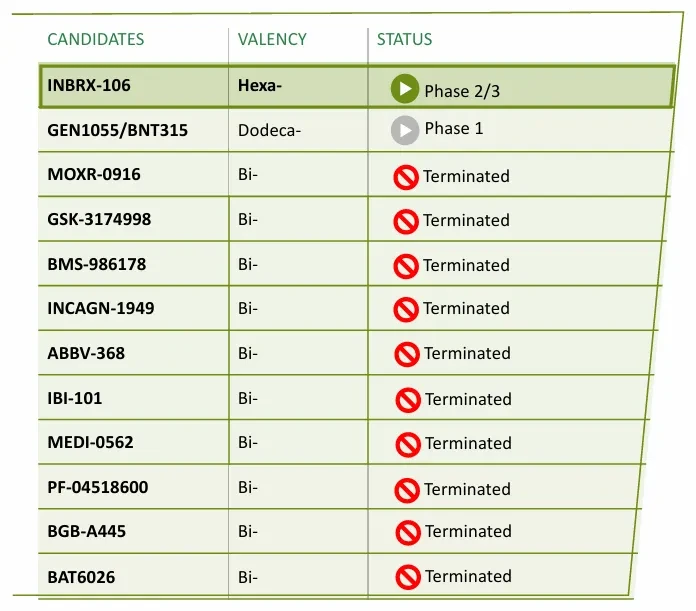696x611 pixels.
Task: Click the terminated icon in PF-04518600 row
Action: pyautogui.click(x=407, y=490)
